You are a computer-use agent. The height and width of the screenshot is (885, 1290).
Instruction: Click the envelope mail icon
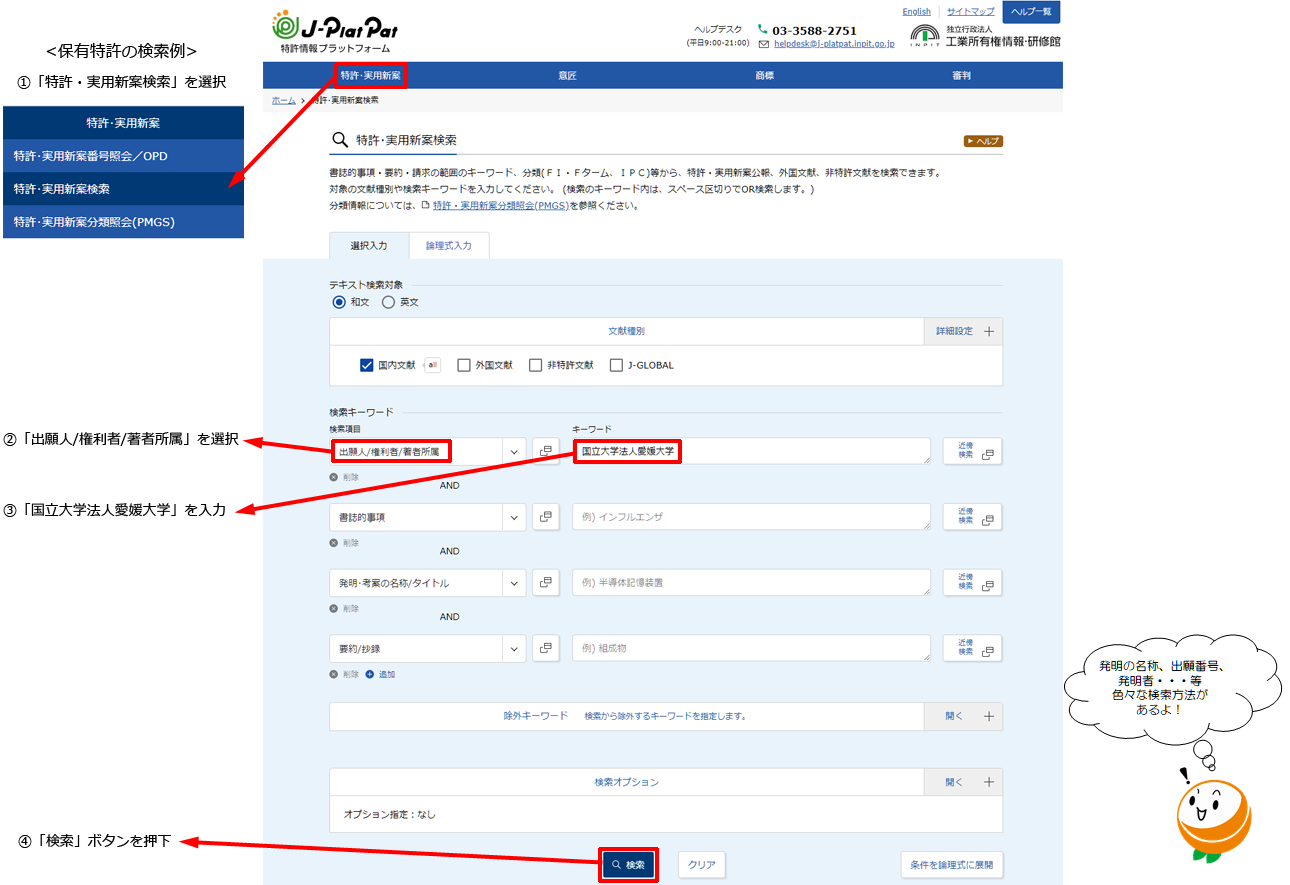point(764,44)
